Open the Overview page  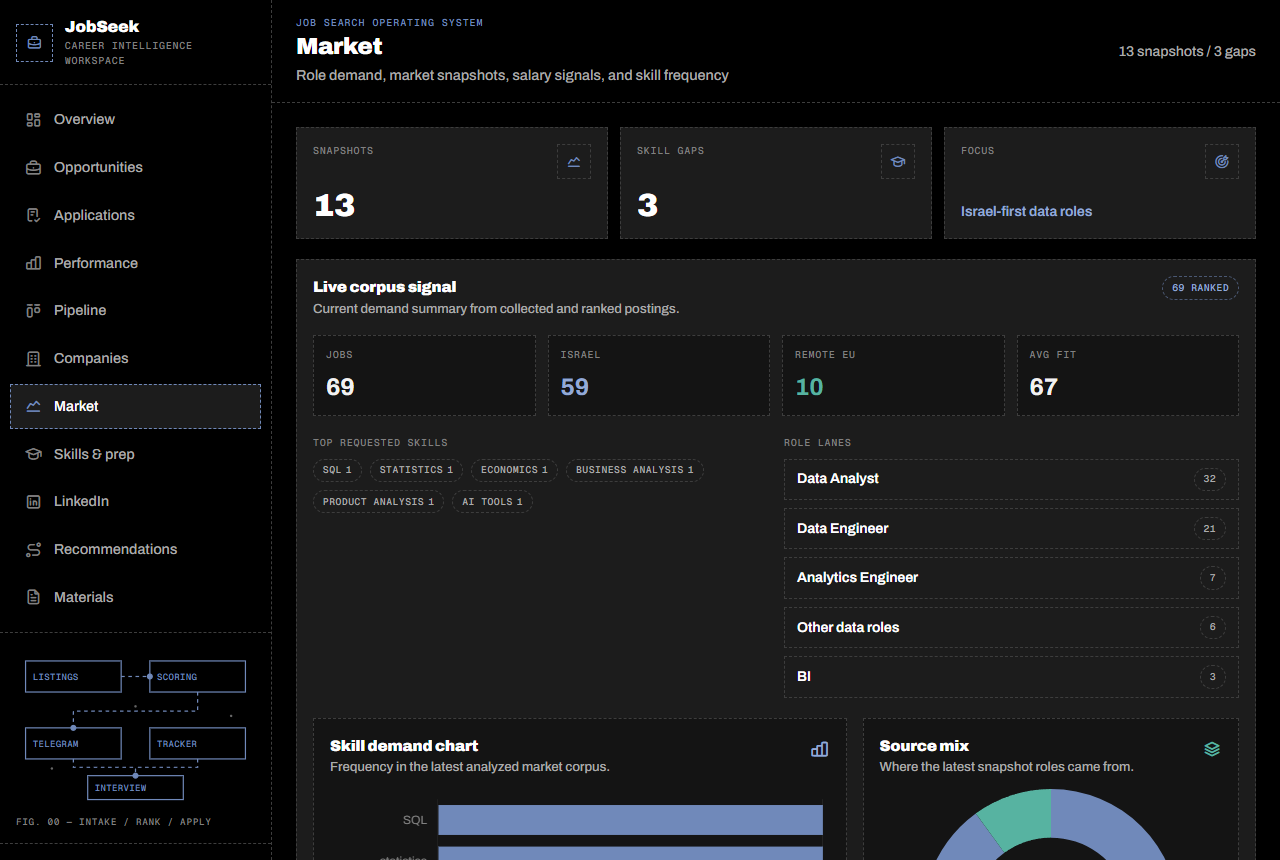click(x=135, y=120)
